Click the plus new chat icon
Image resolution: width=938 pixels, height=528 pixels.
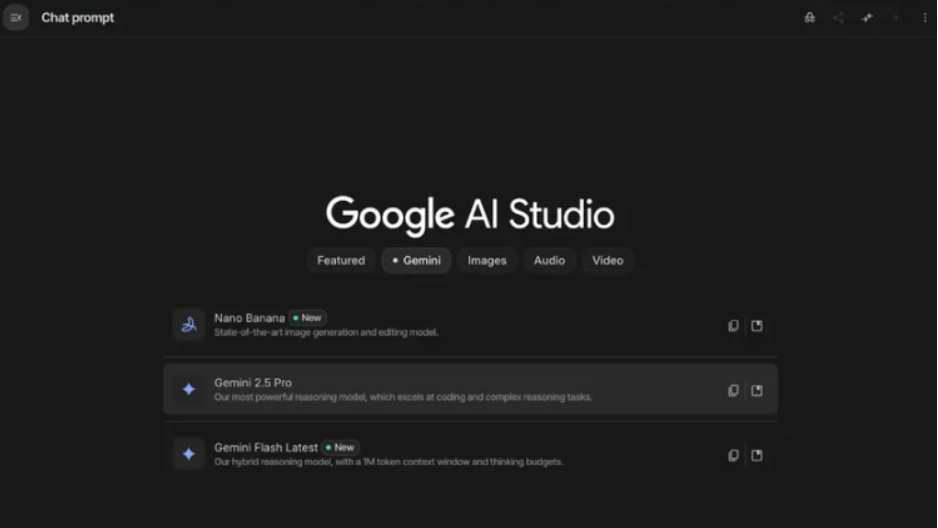[896, 17]
